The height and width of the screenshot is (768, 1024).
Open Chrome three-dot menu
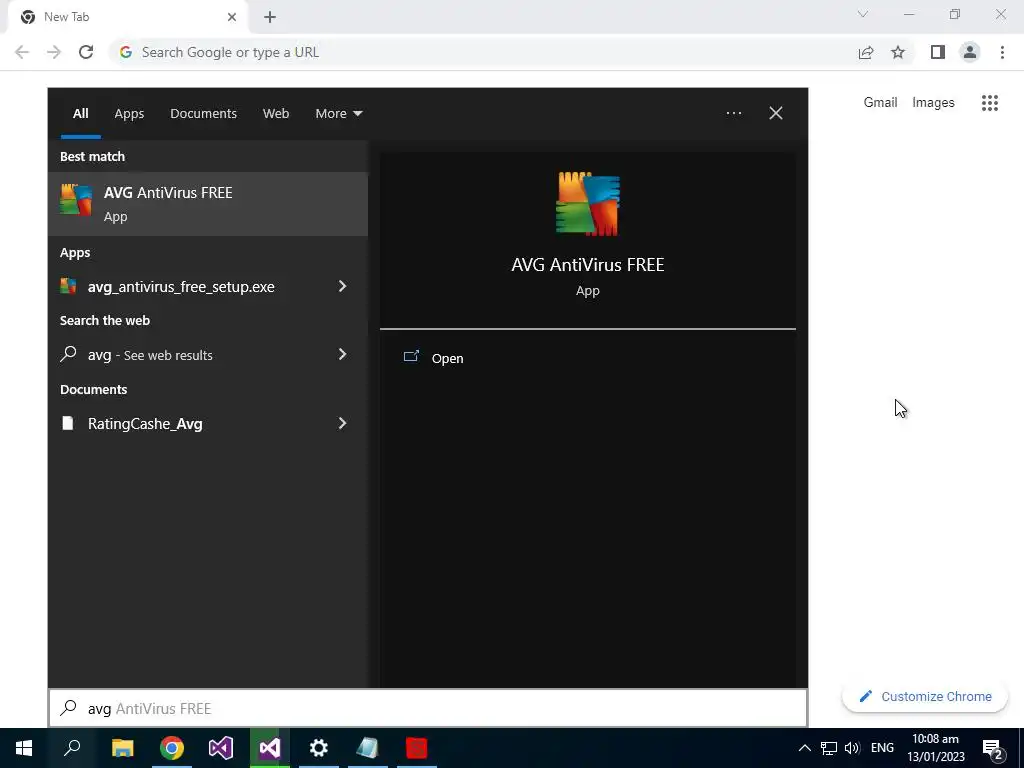(1002, 52)
